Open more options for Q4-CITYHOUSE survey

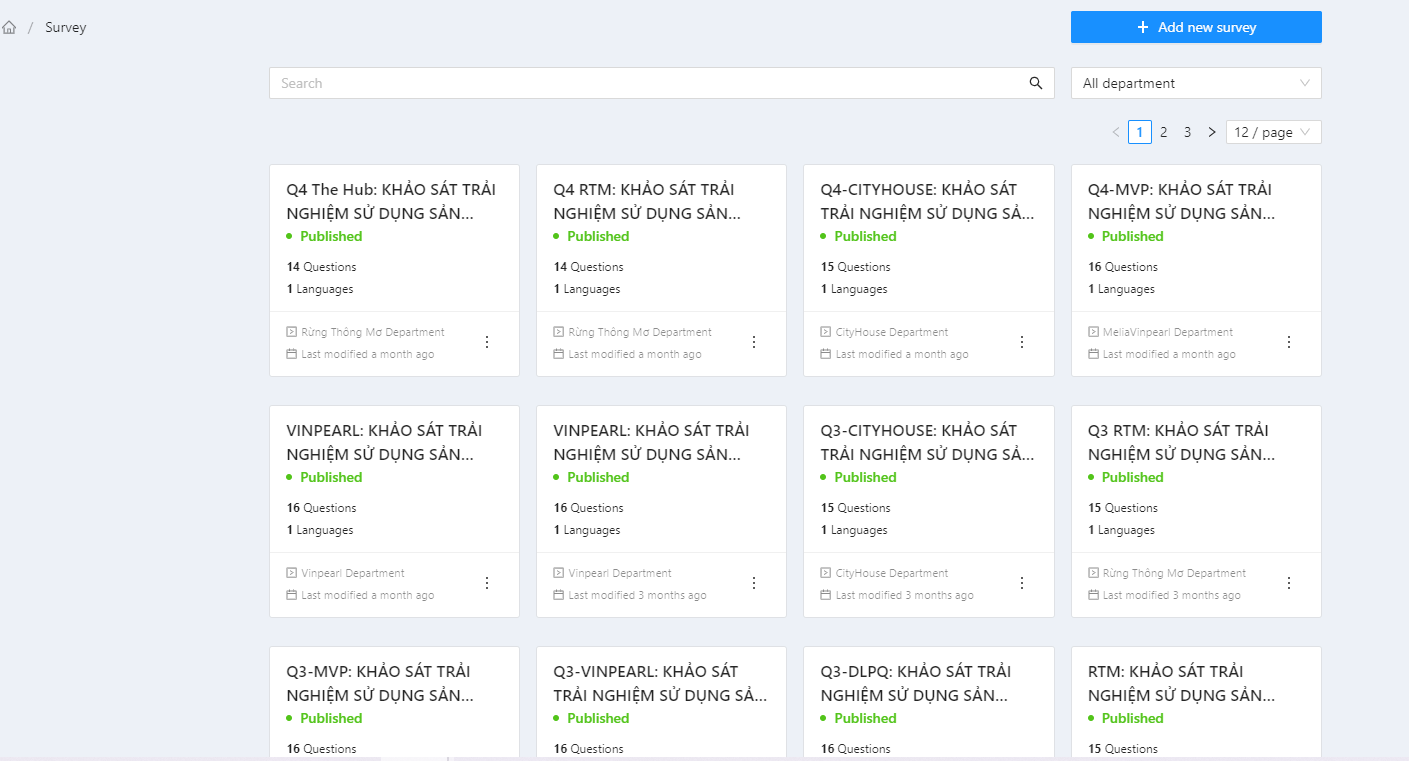click(x=1022, y=342)
